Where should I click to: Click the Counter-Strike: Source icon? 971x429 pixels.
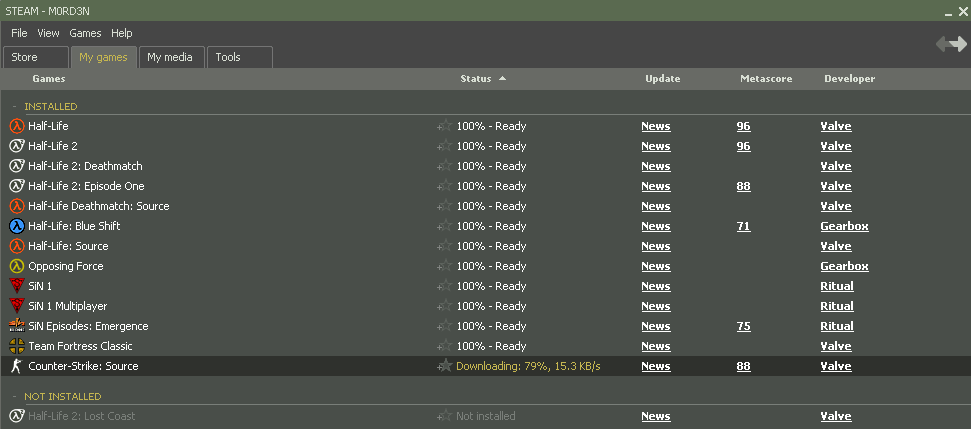[x=16, y=366]
